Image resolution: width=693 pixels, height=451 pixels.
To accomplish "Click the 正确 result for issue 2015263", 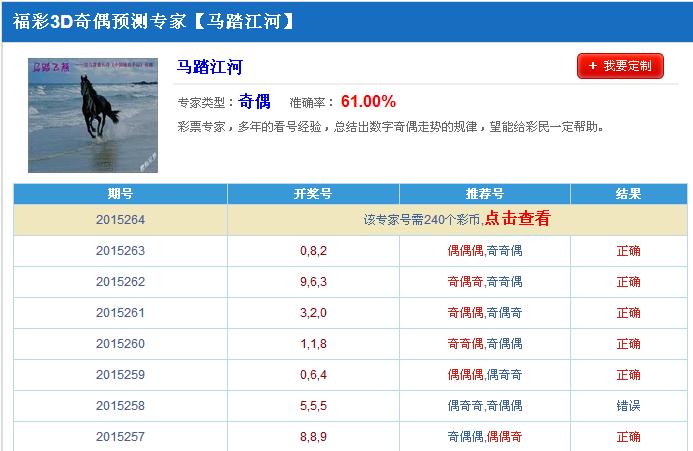I will (x=628, y=251).
